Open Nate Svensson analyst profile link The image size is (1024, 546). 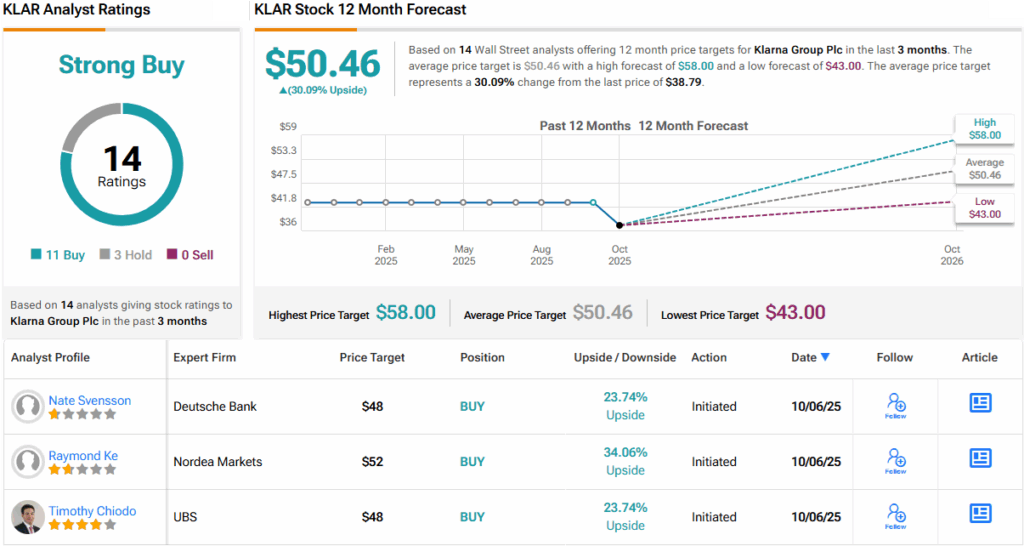click(90, 400)
